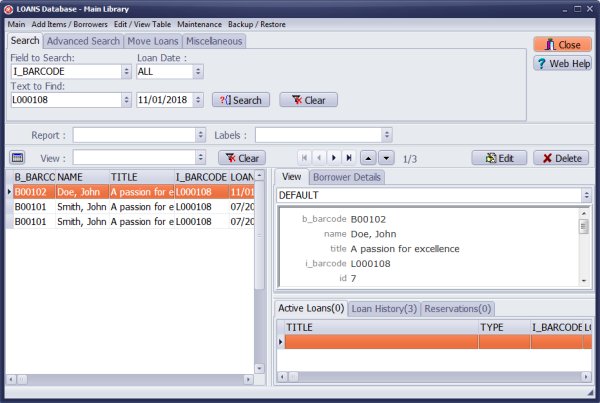Screen dimensions: 600x403
Task: Run the Search button
Action: (x=241, y=100)
